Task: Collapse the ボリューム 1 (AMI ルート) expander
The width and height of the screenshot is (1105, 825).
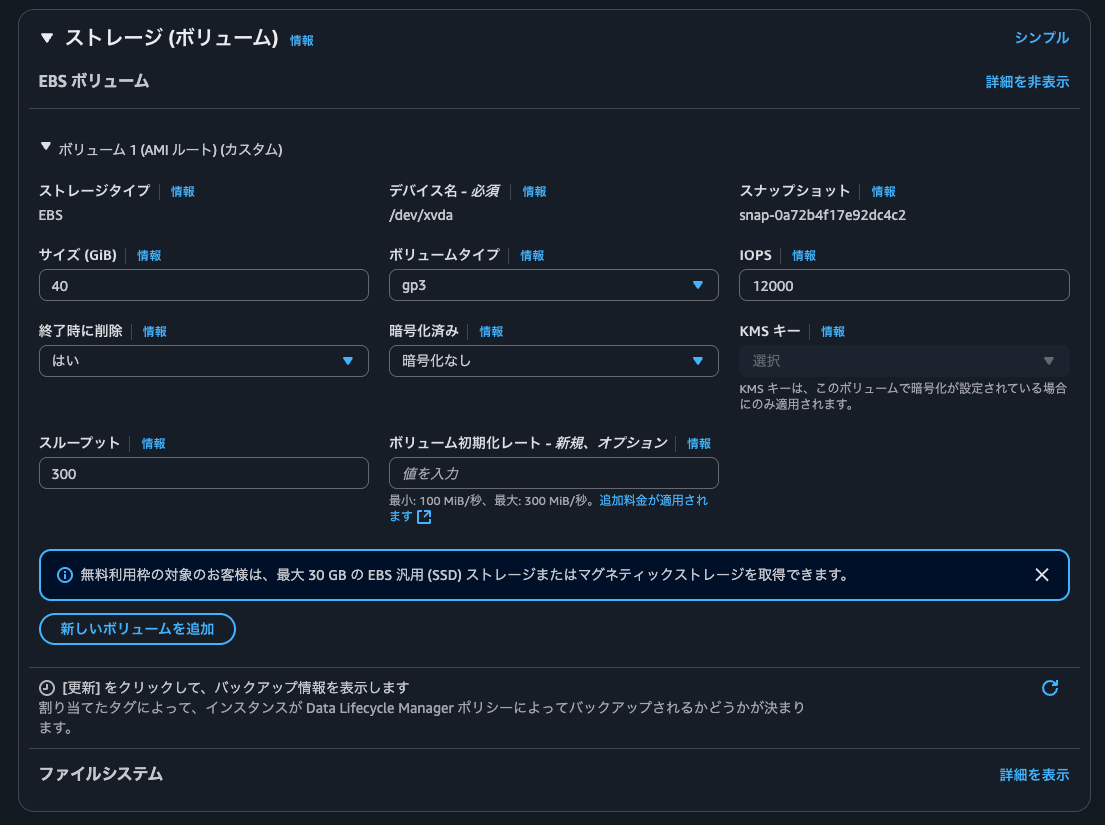Action: point(45,148)
